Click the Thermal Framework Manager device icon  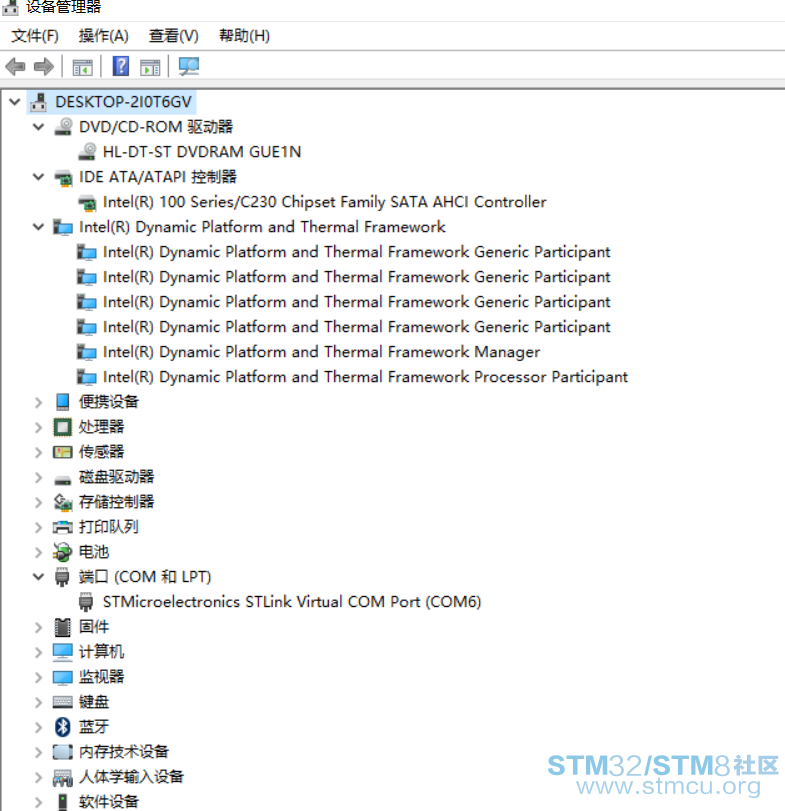tap(86, 352)
